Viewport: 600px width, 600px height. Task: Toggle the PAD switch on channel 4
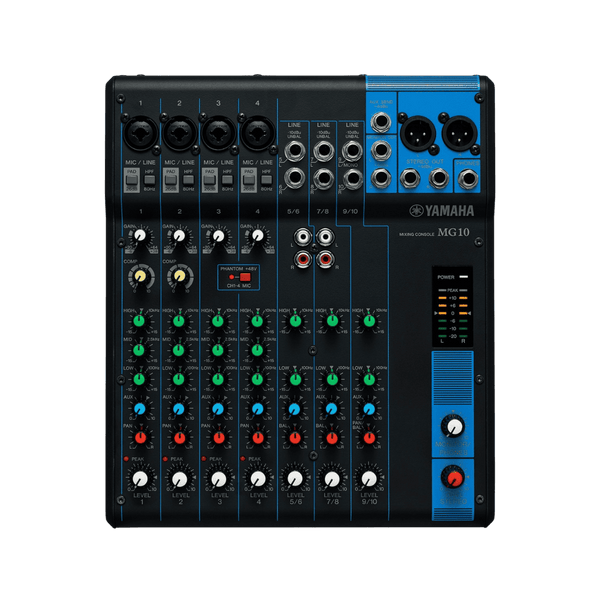click(x=248, y=180)
